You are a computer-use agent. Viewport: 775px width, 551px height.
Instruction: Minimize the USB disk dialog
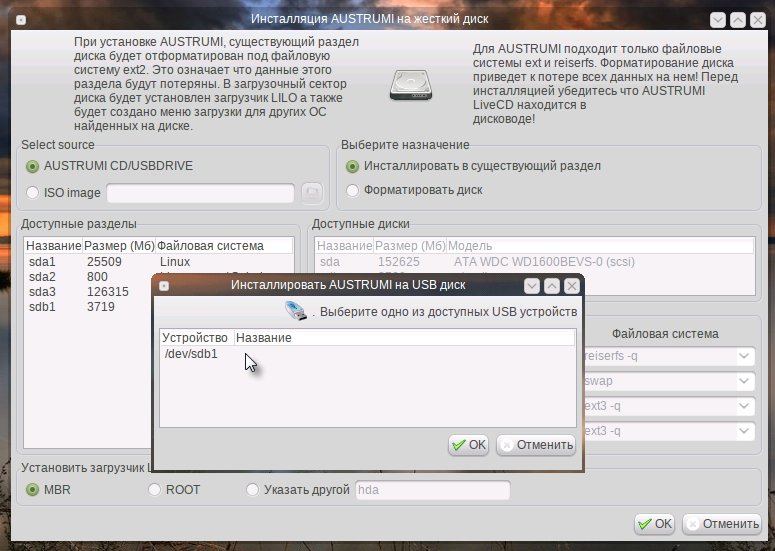coord(532,286)
